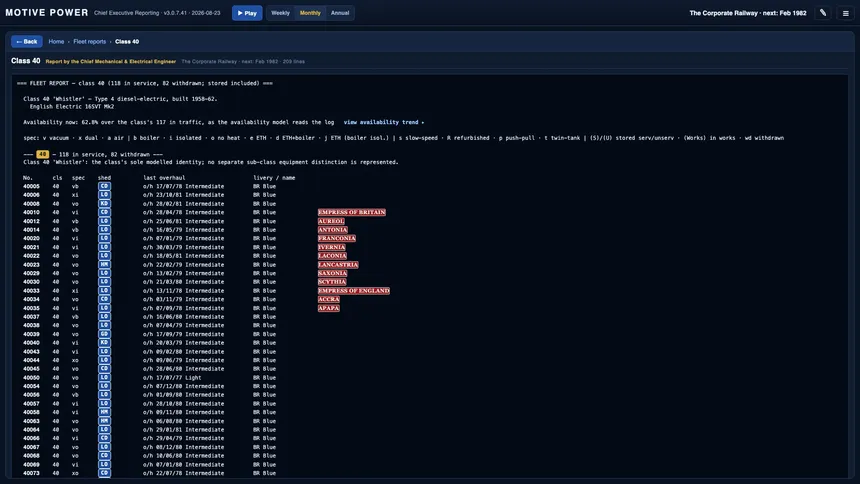The image size is (860, 484).
Task: Expand the view availability trend link
Action: (383, 122)
